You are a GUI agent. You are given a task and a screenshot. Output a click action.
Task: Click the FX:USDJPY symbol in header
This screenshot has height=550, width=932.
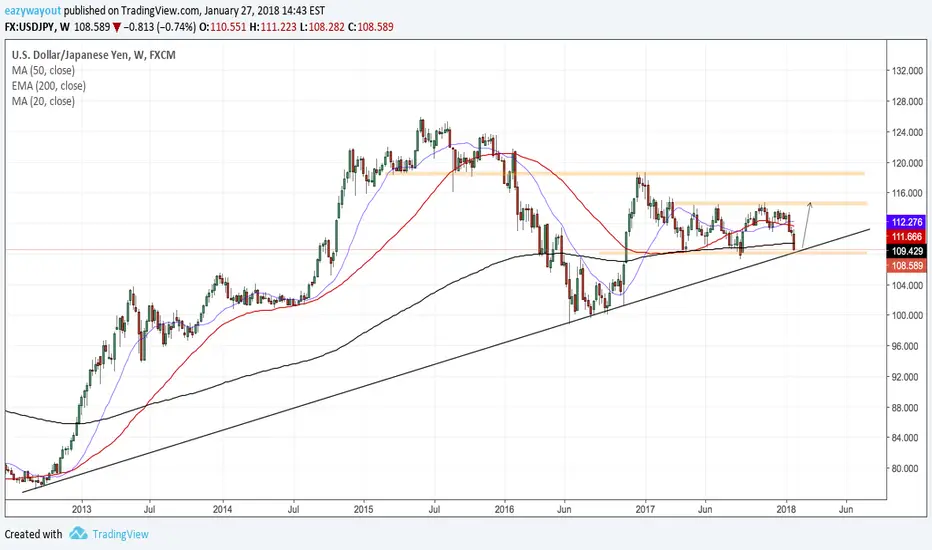pos(30,27)
